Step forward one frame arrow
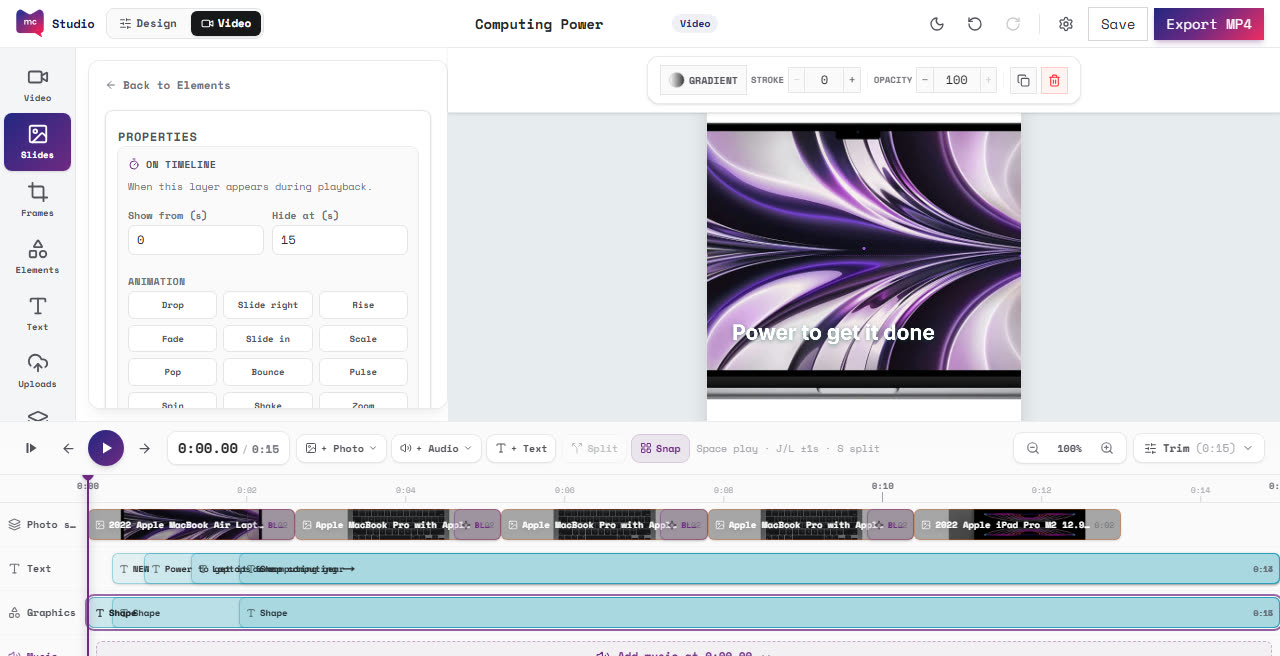The height and width of the screenshot is (656, 1280). (x=145, y=448)
